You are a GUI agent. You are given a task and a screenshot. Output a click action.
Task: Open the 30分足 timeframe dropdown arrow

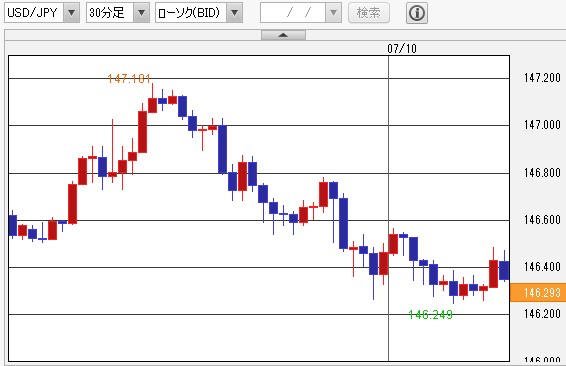[x=142, y=13]
